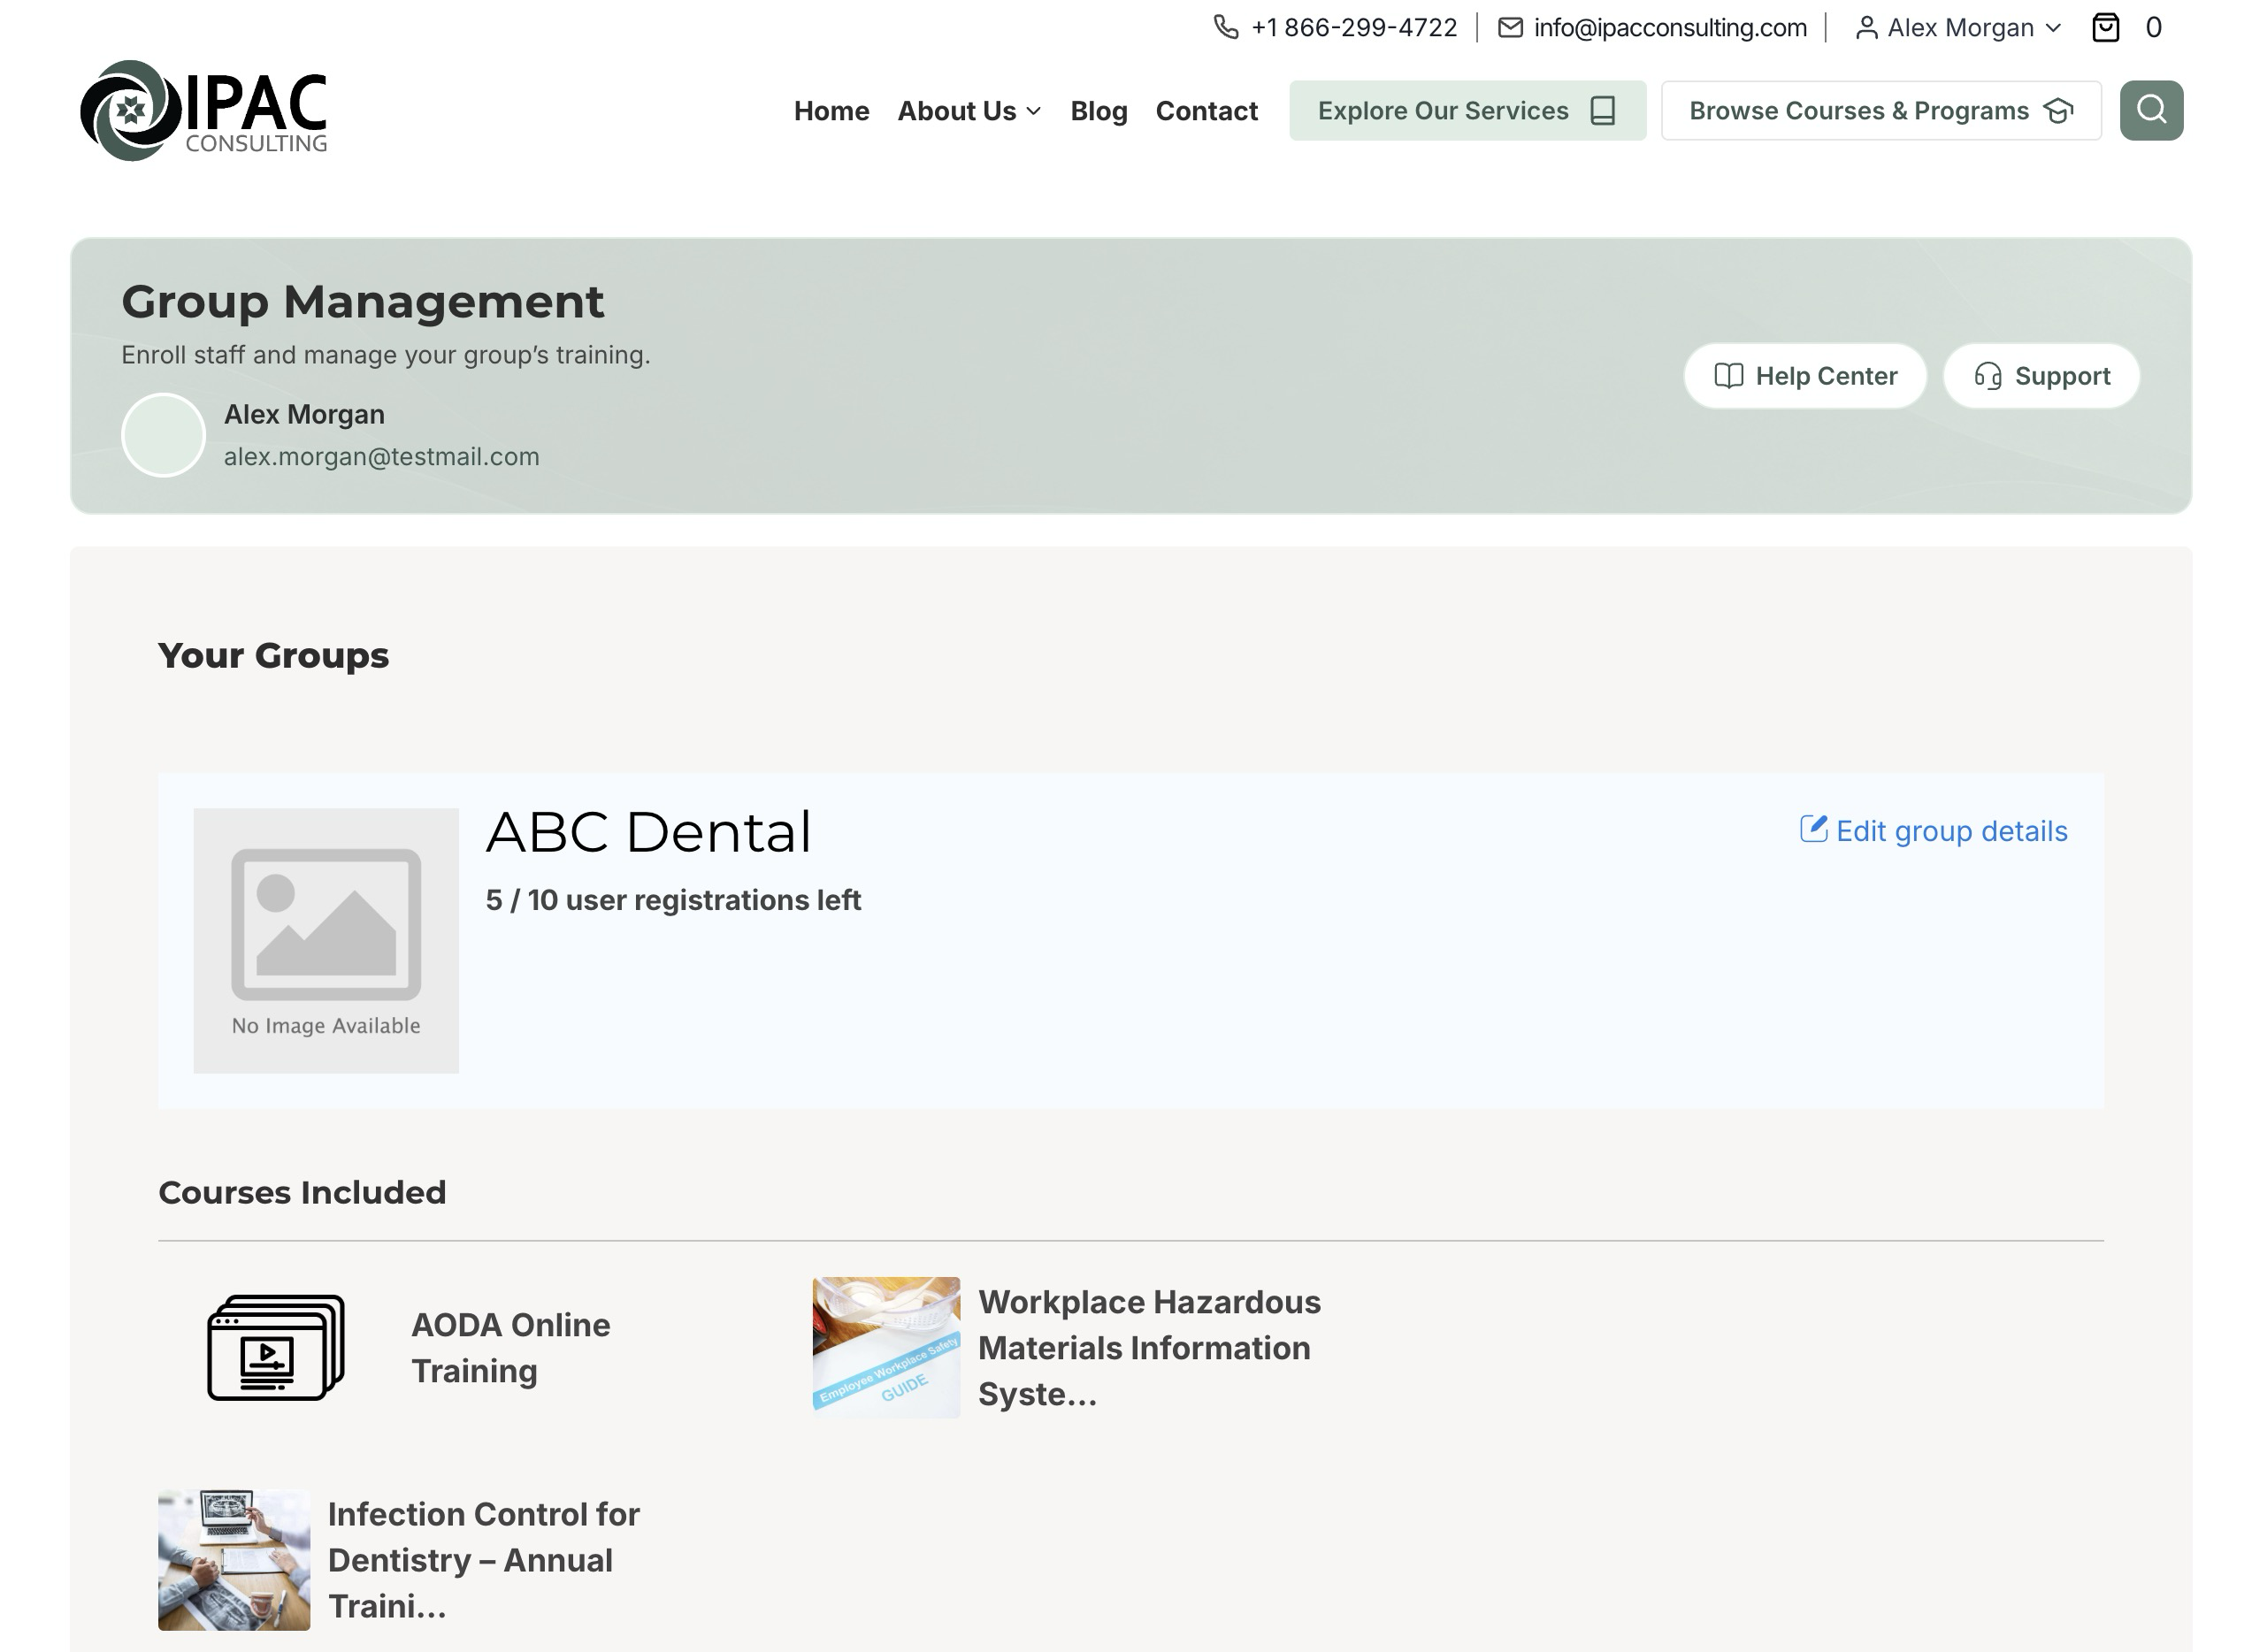Open the Help Center button
Image resolution: width=2252 pixels, height=1652 pixels.
click(x=1805, y=376)
